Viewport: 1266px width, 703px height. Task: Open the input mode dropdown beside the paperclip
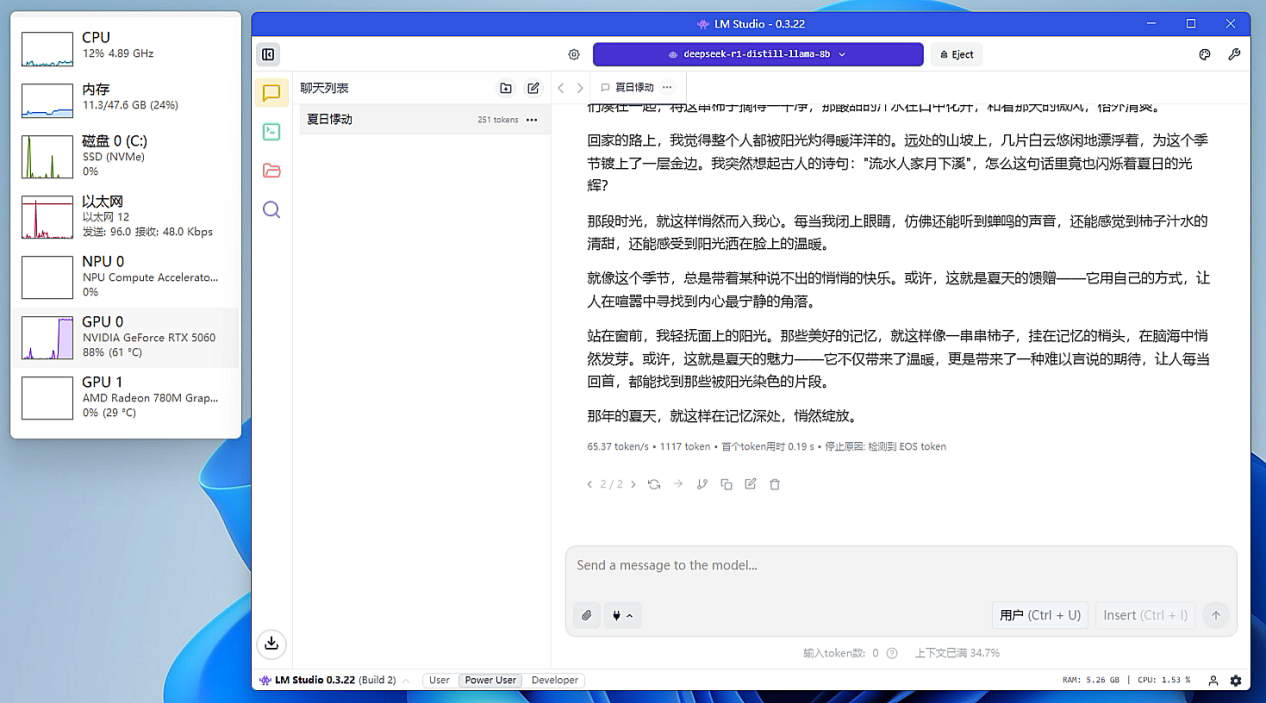click(622, 615)
